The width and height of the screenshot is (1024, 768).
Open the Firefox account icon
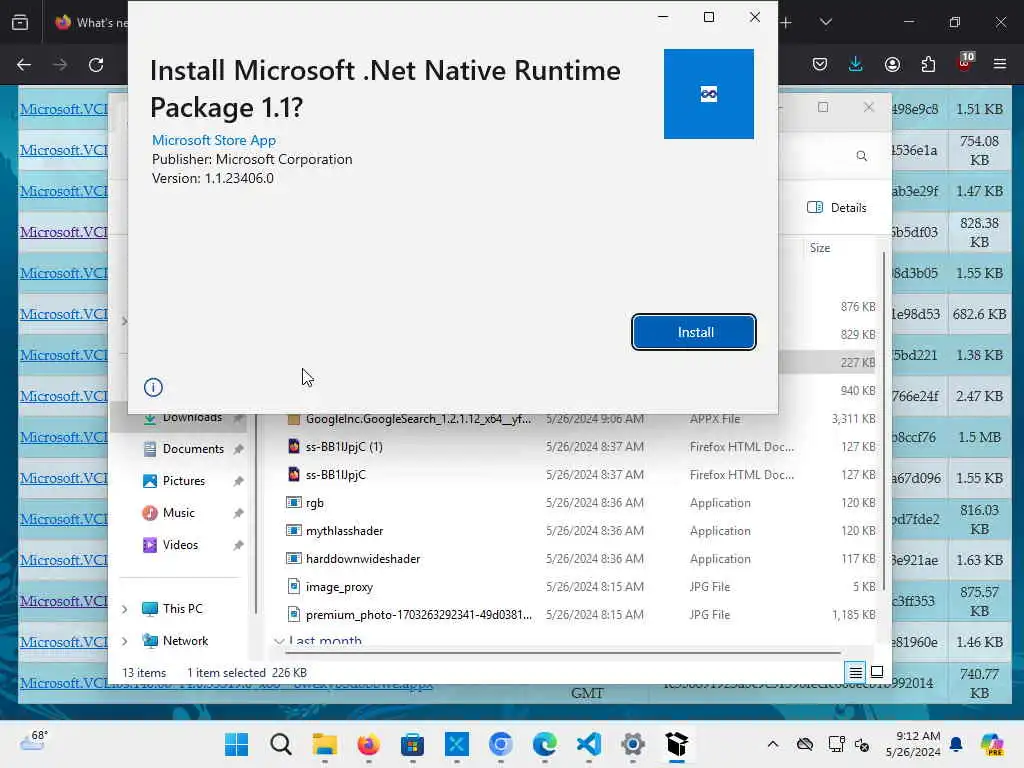[892, 64]
